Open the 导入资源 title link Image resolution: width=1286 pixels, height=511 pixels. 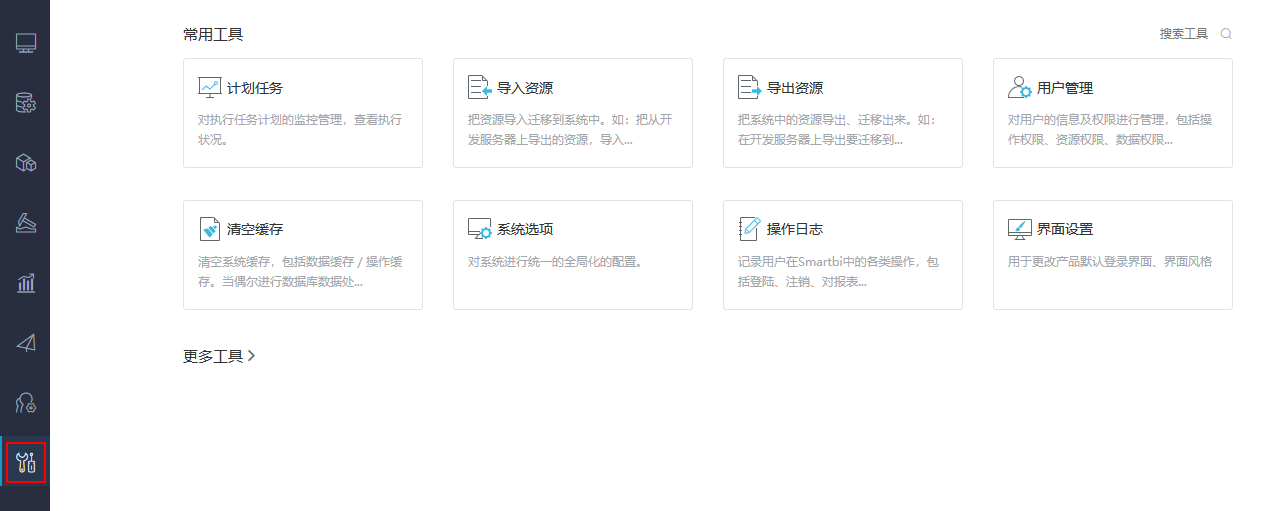point(525,88)
